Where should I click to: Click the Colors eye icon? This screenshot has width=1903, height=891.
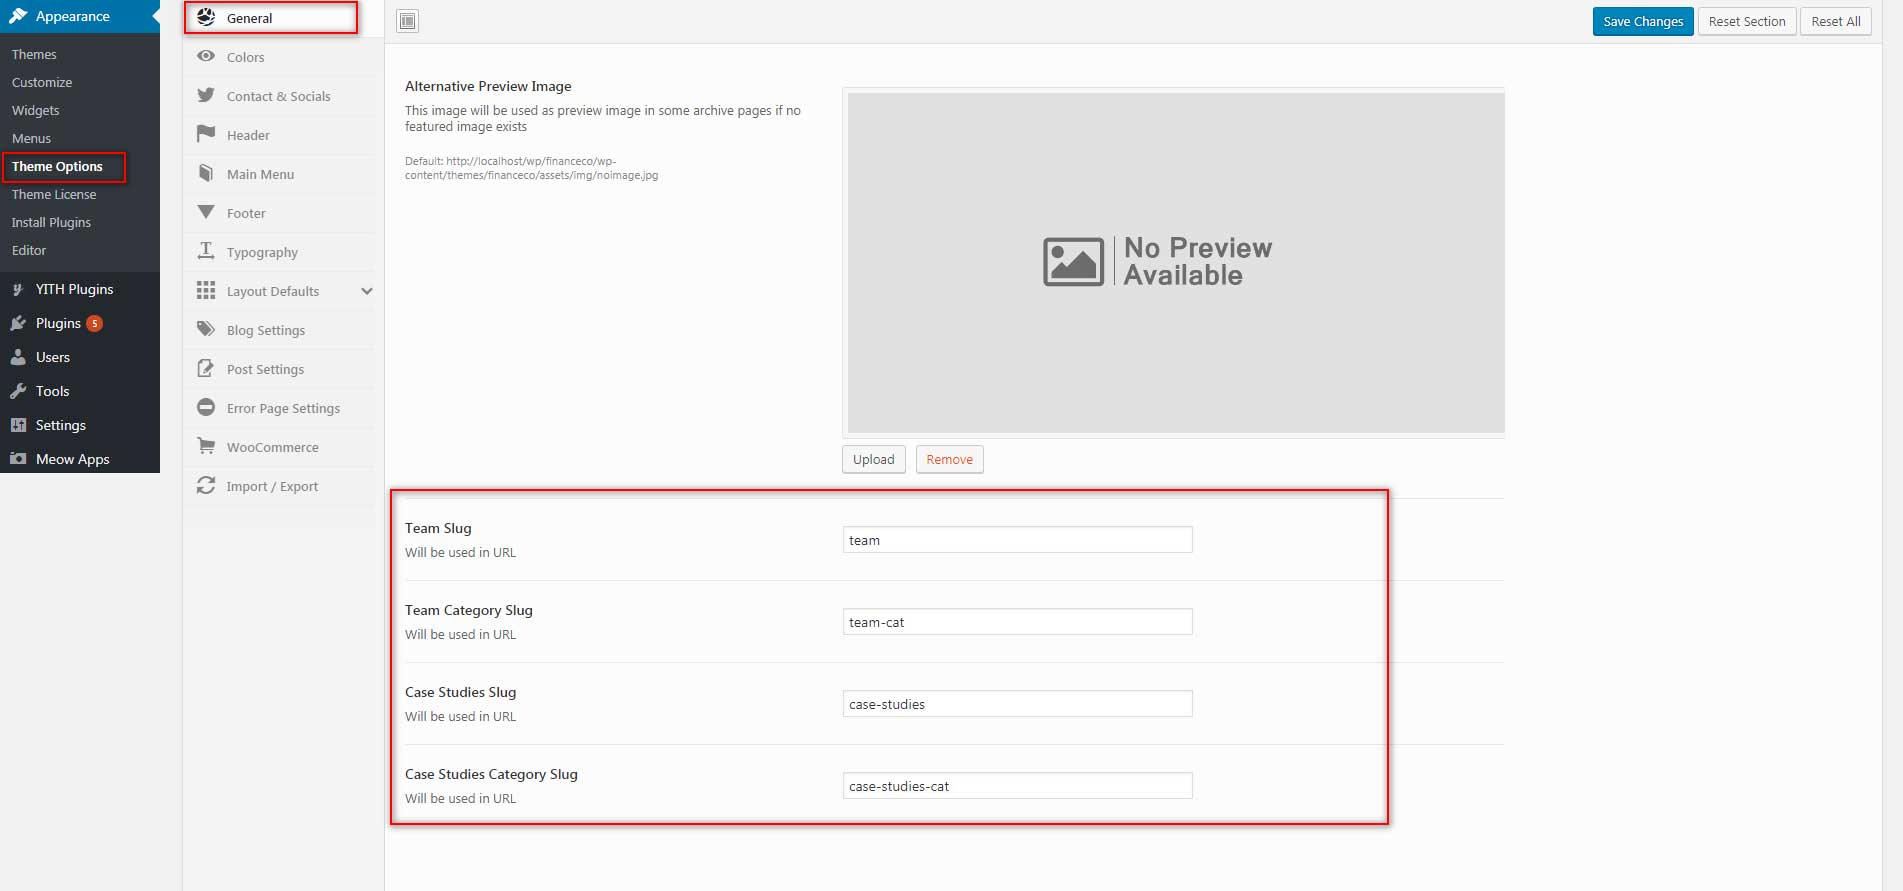tap(206, 56)
